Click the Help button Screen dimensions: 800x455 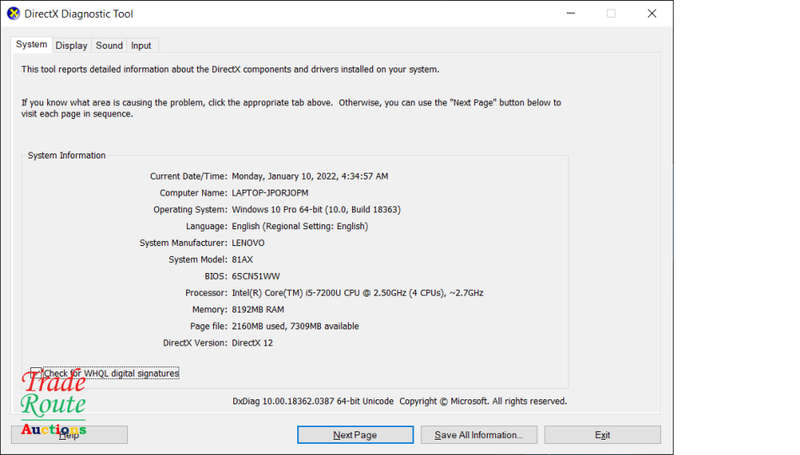[69, 435]
